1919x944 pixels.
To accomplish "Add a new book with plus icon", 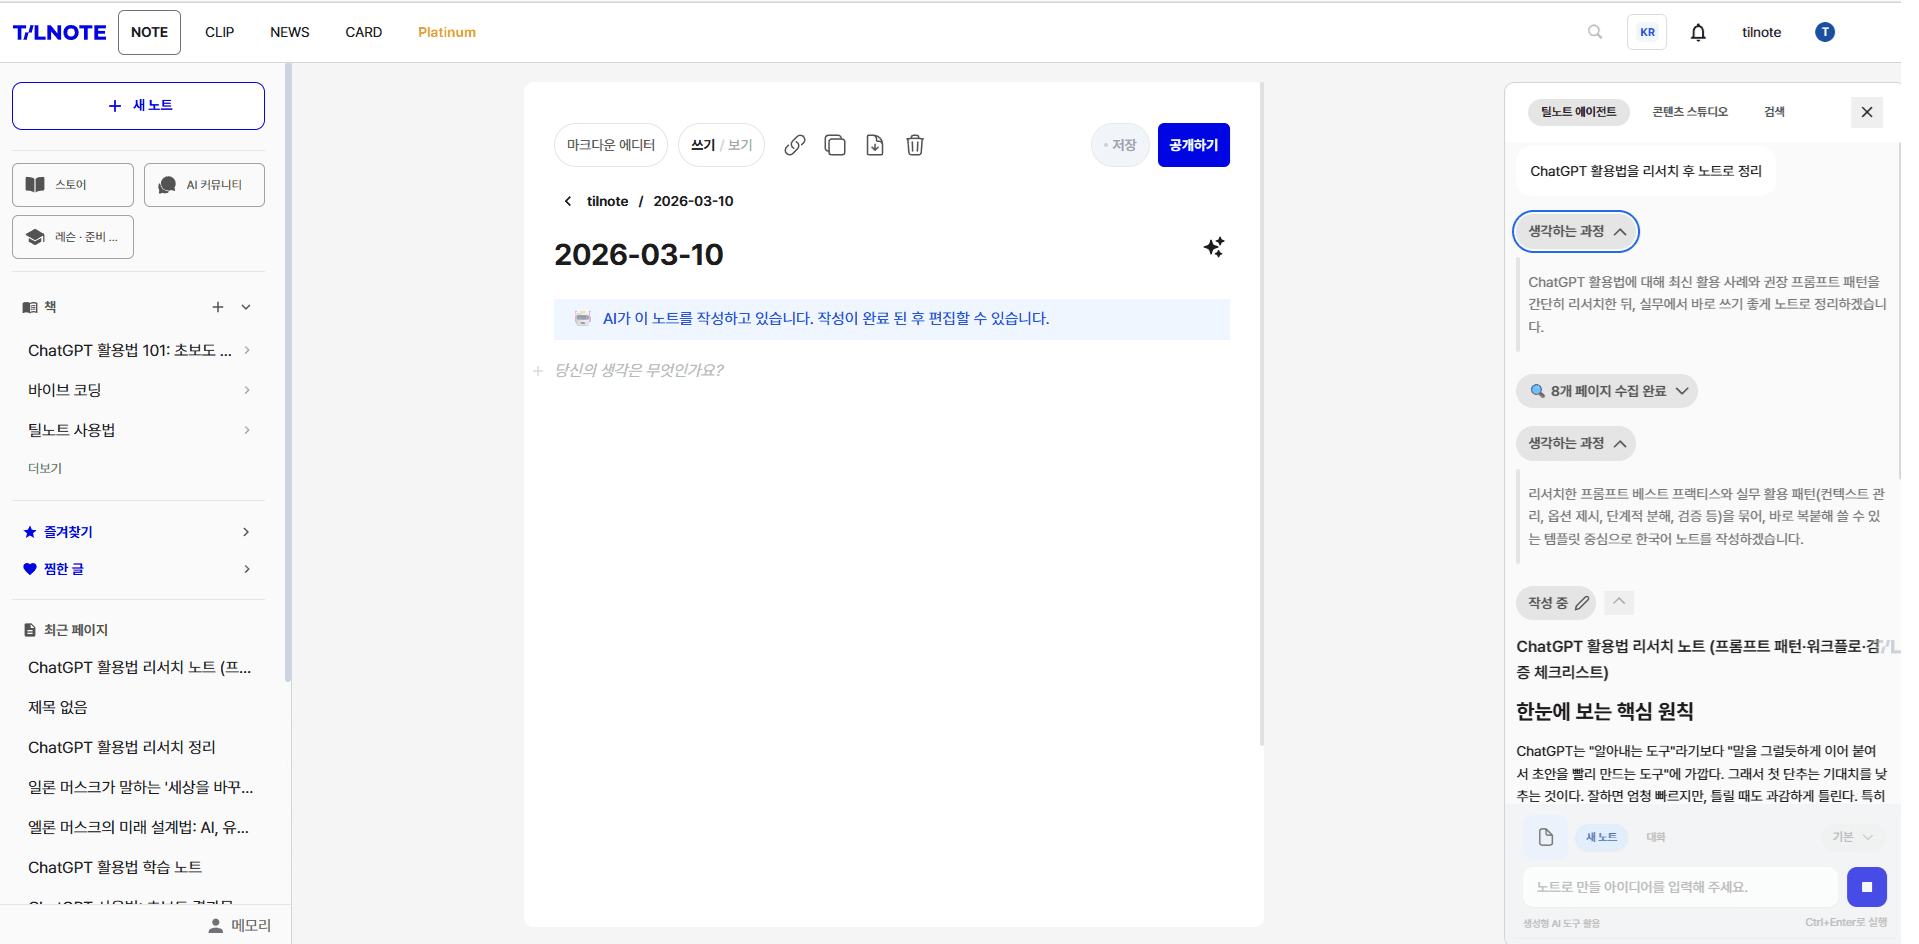I will click(218, 307).
